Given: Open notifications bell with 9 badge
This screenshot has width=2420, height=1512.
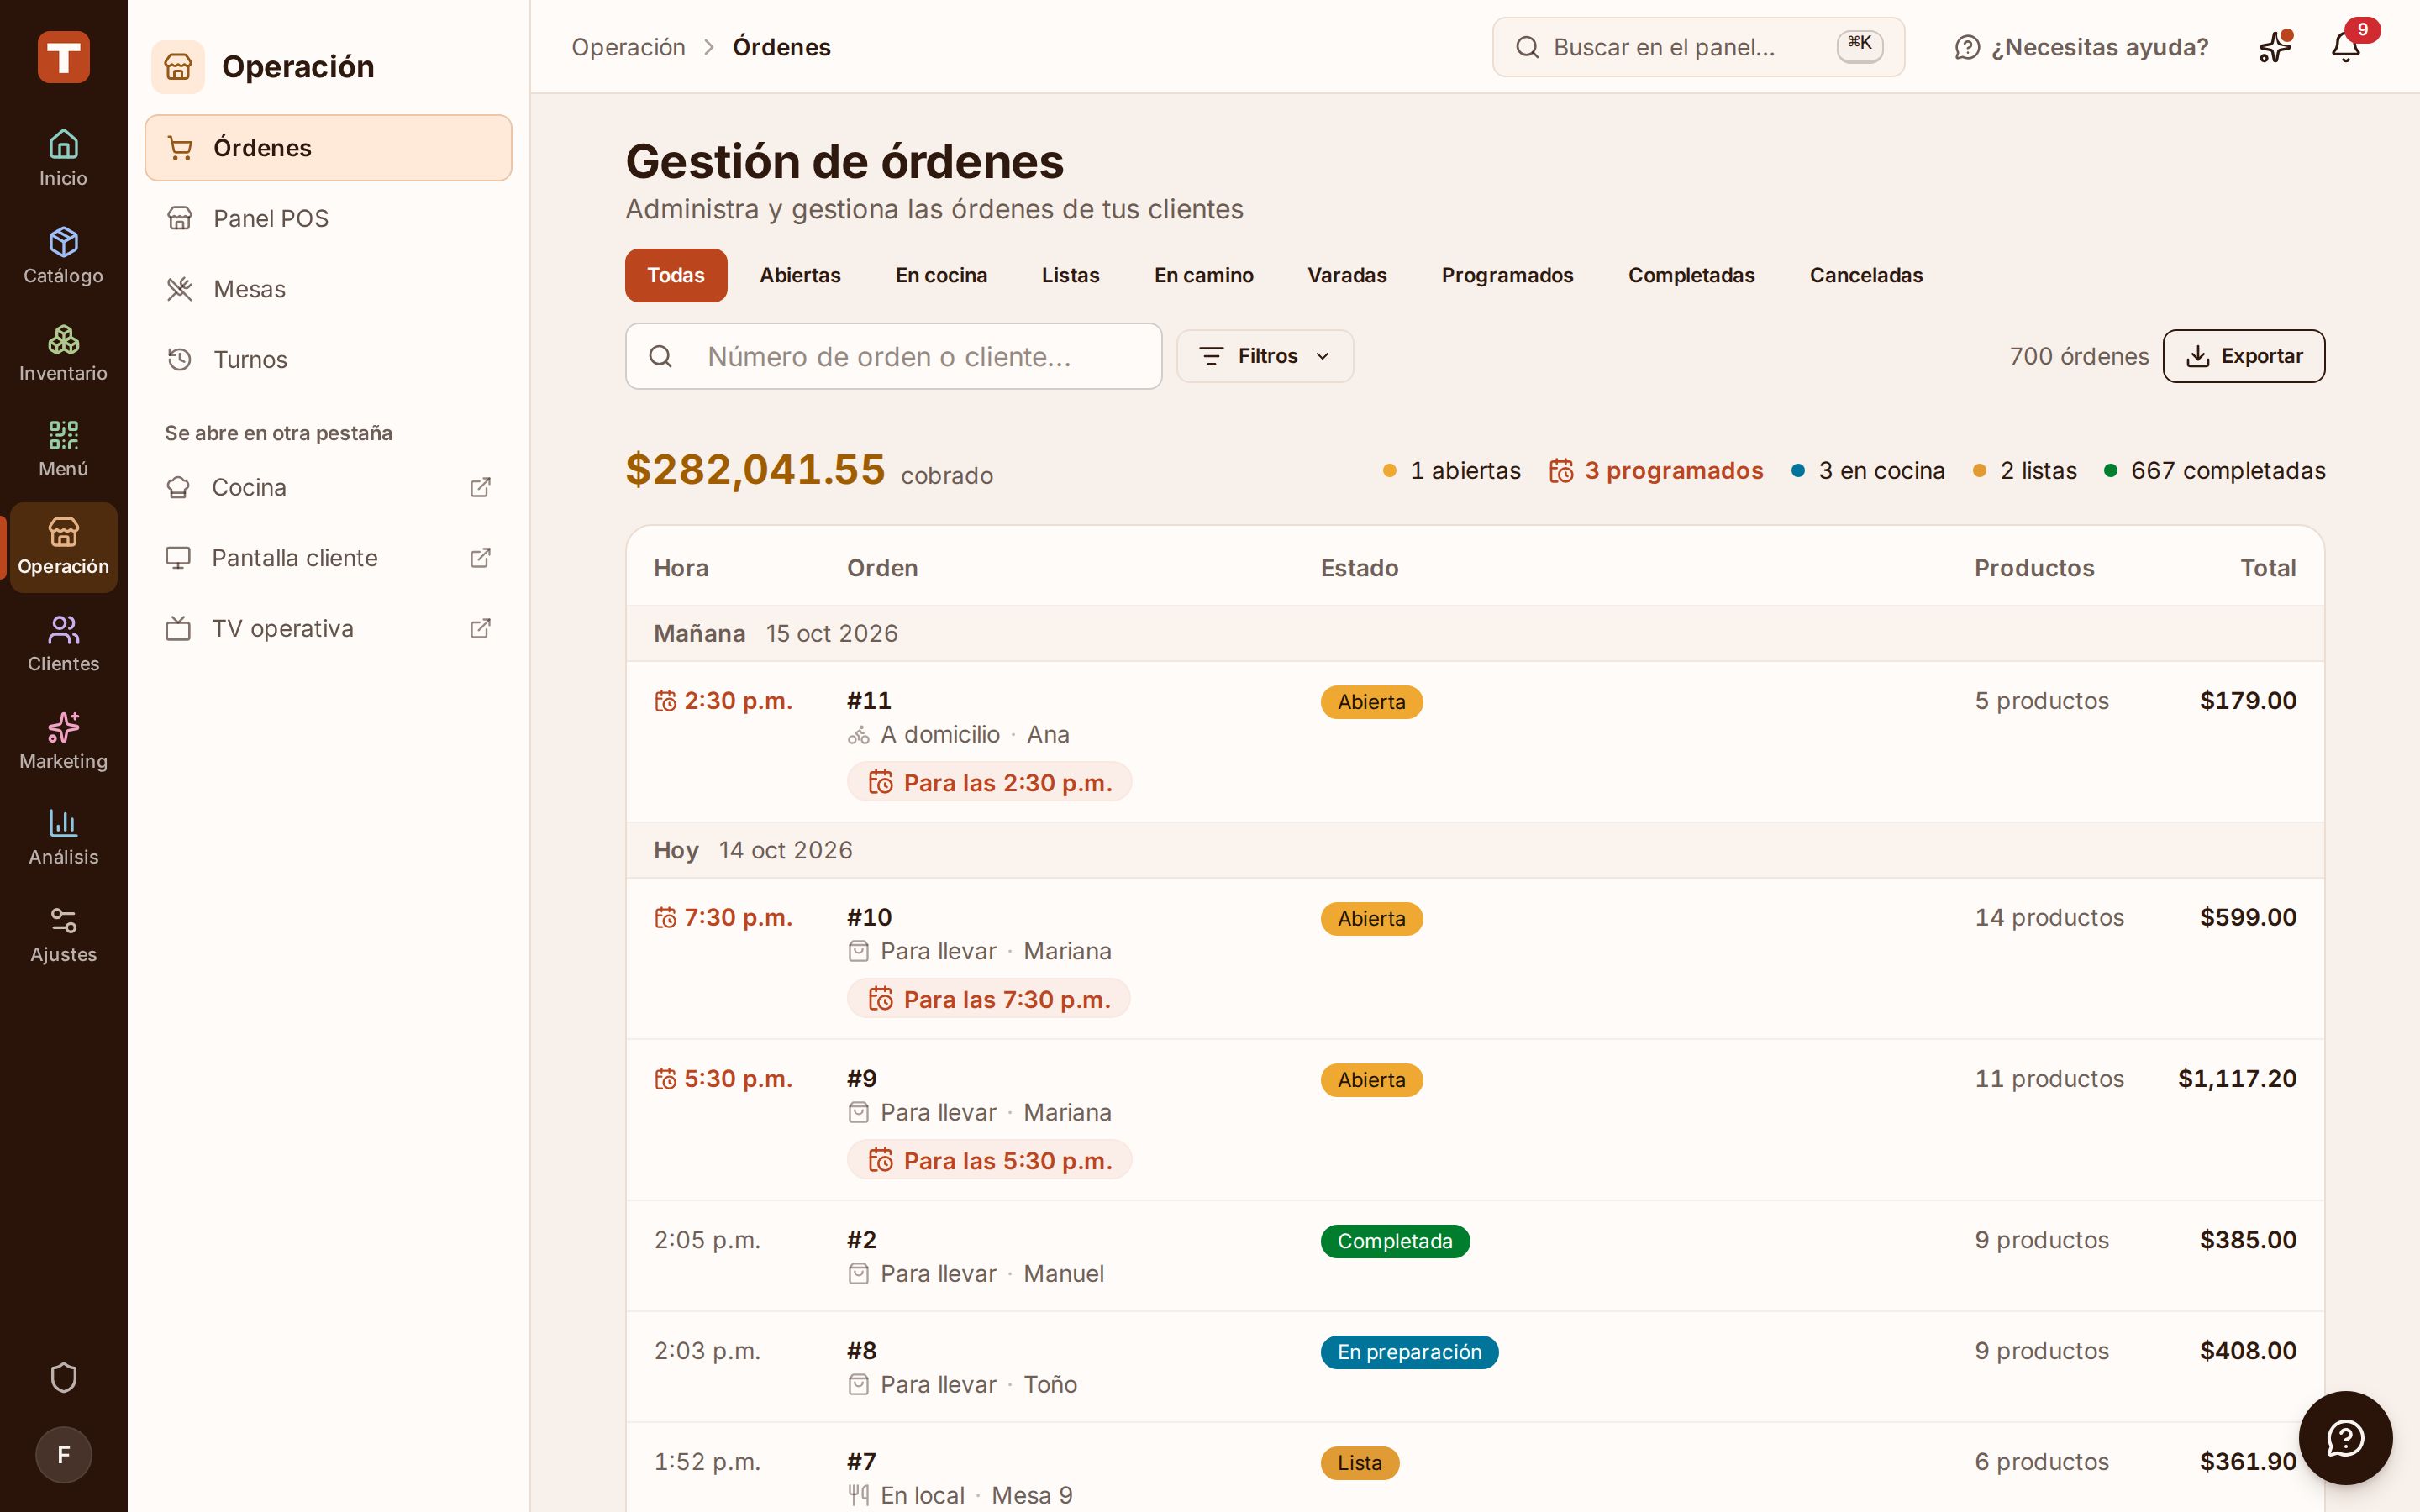Looking at the screenshot, I should tap(2347, 46).
